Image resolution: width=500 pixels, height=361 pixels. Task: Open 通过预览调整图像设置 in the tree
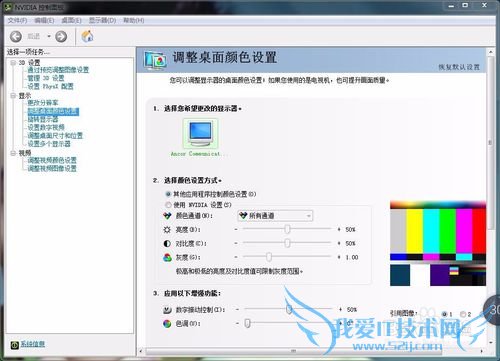[58, 70]
